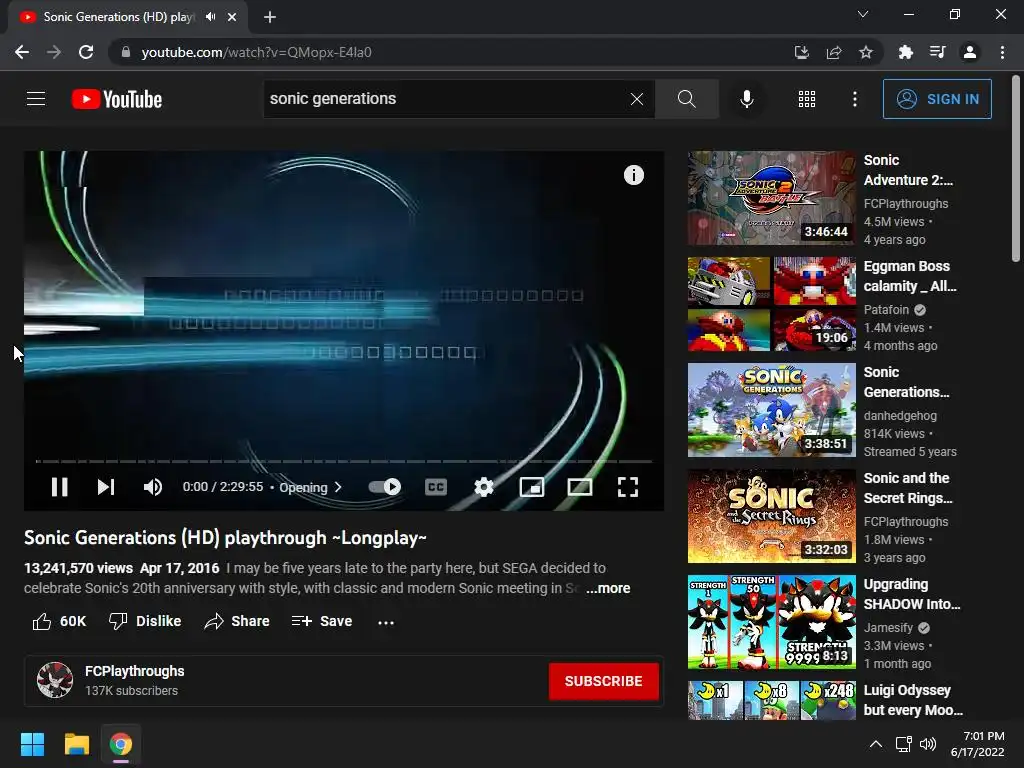Share this video

pos(237,621)
